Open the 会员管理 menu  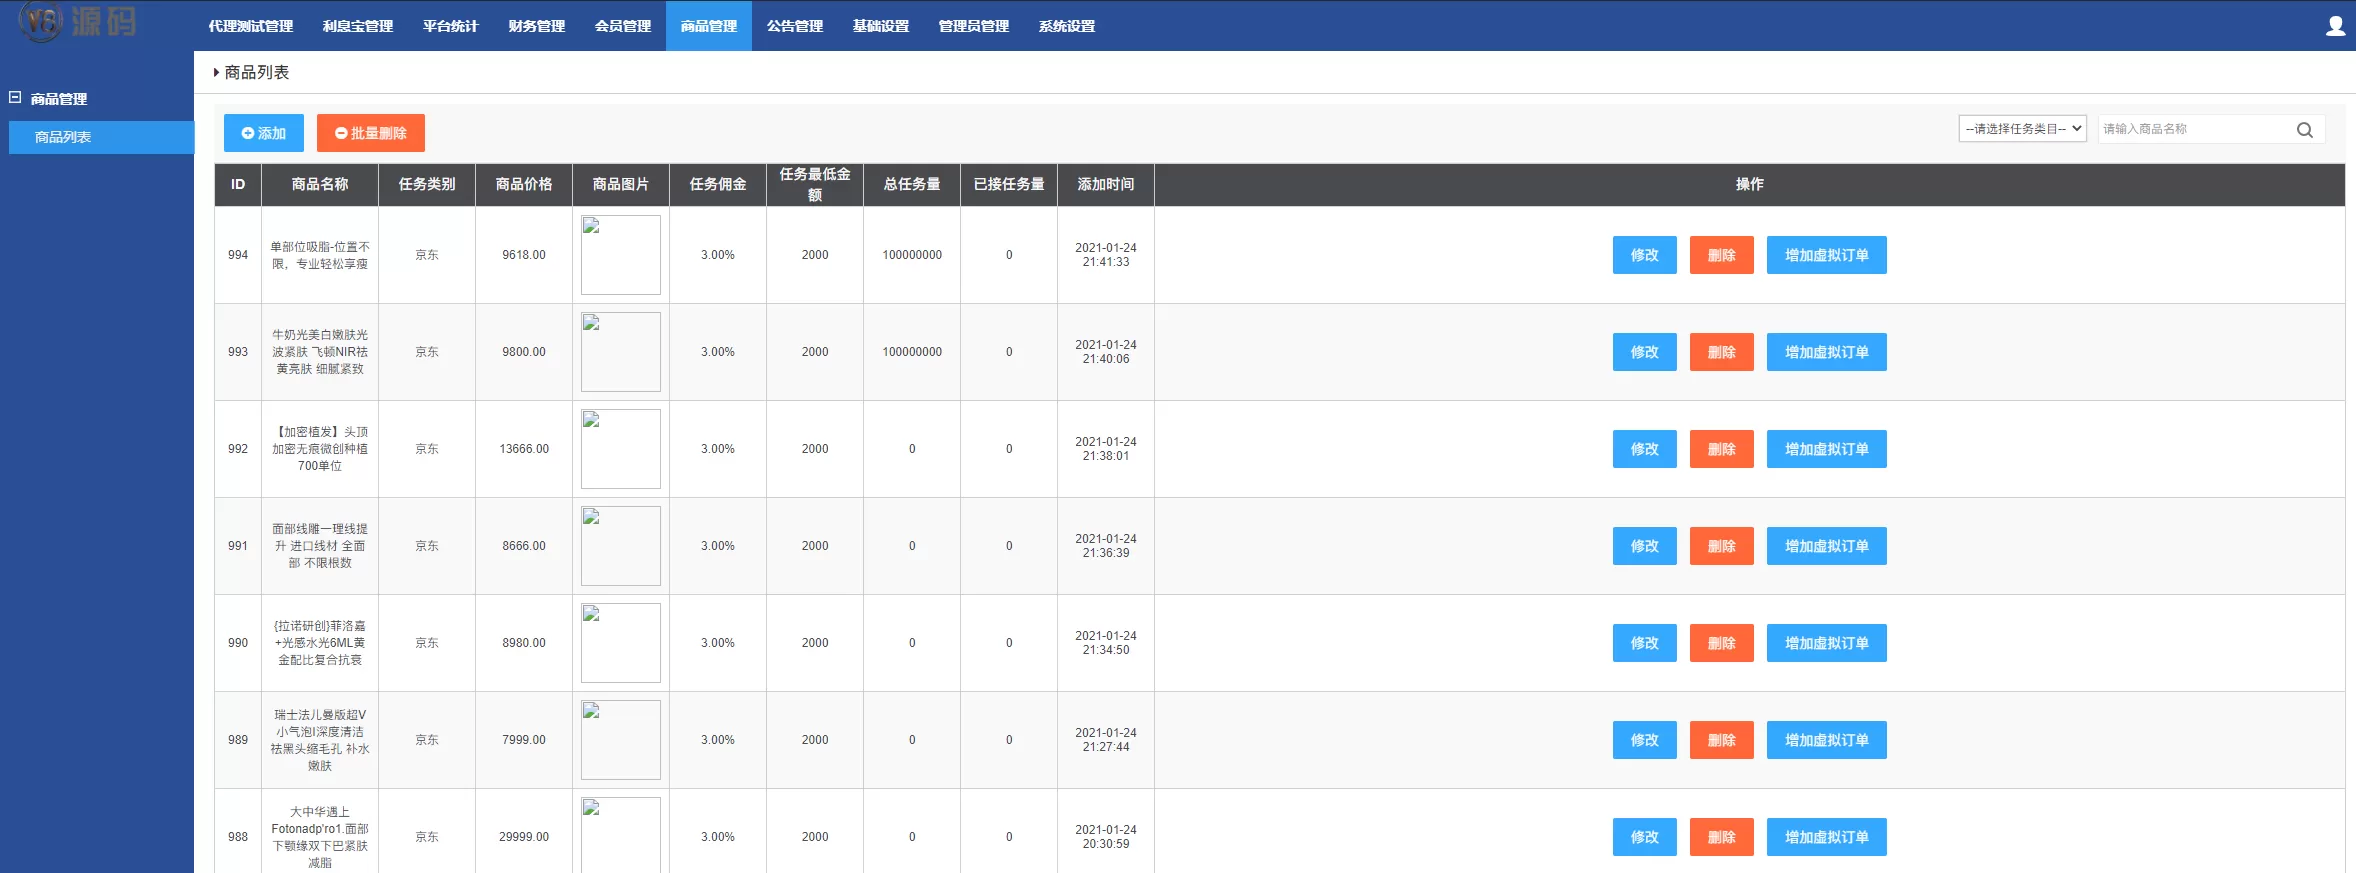coord(622,26)
